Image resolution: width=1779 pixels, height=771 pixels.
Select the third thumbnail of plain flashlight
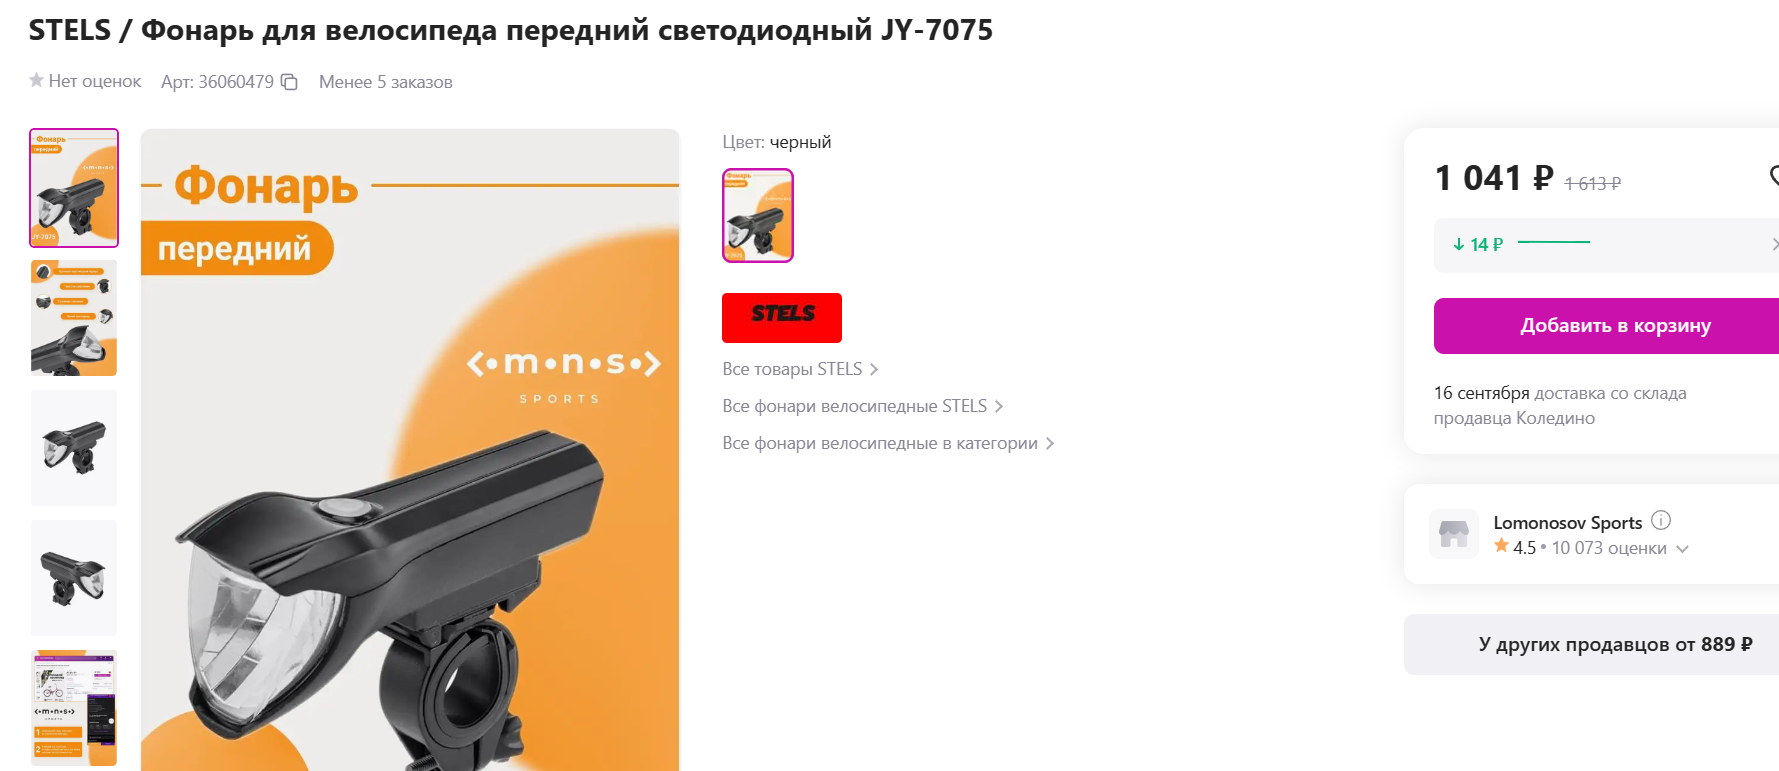(x=74, y=448)
